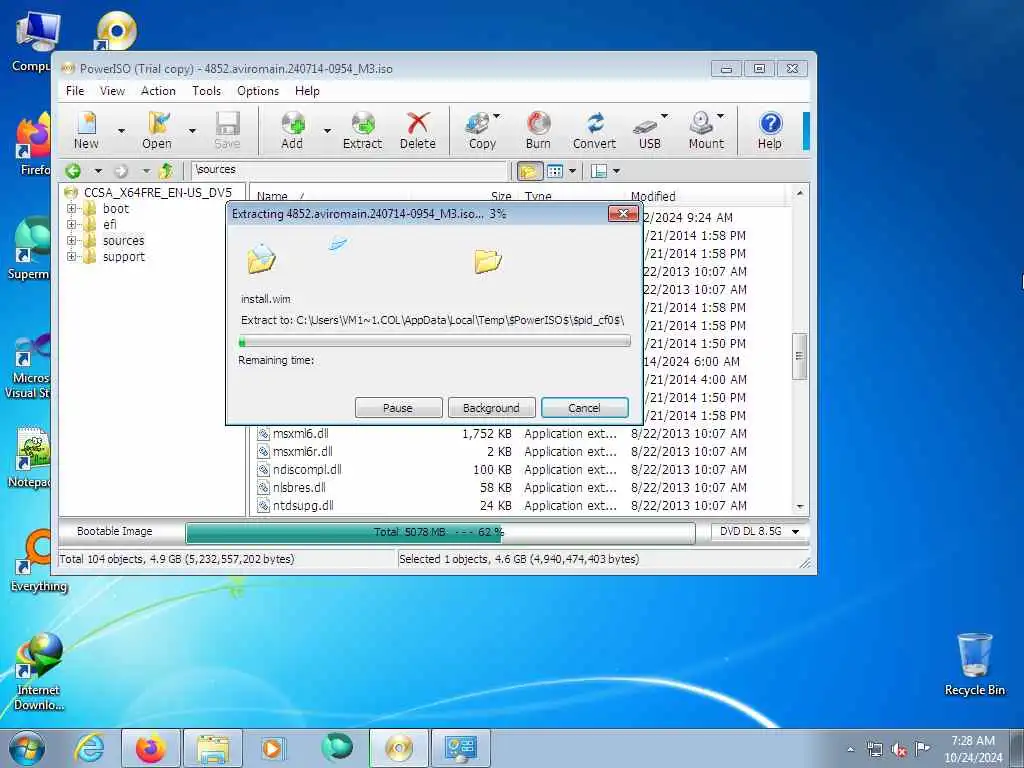Screen dimensions: 1024x768
Task: Click the Total 5078 MB capacity bar
Action: (x=440, y=533)
